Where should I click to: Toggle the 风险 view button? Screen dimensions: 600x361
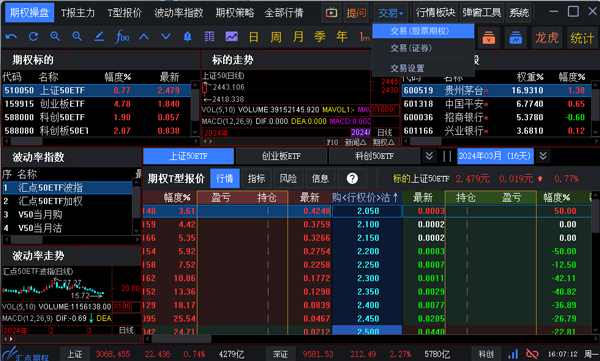(x=288, y=178)
